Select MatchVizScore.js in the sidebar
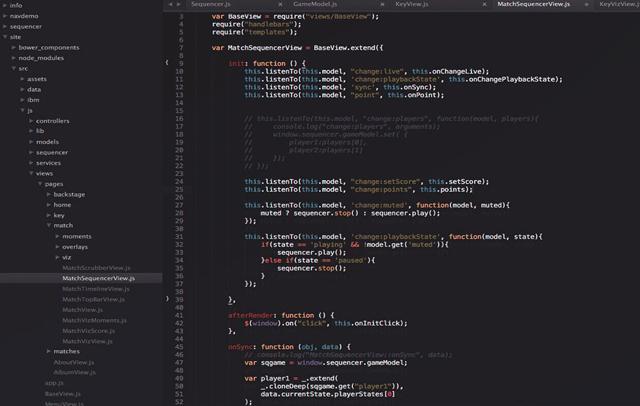The width and height of the screenshot is (640, 406). tap(90, 330)
